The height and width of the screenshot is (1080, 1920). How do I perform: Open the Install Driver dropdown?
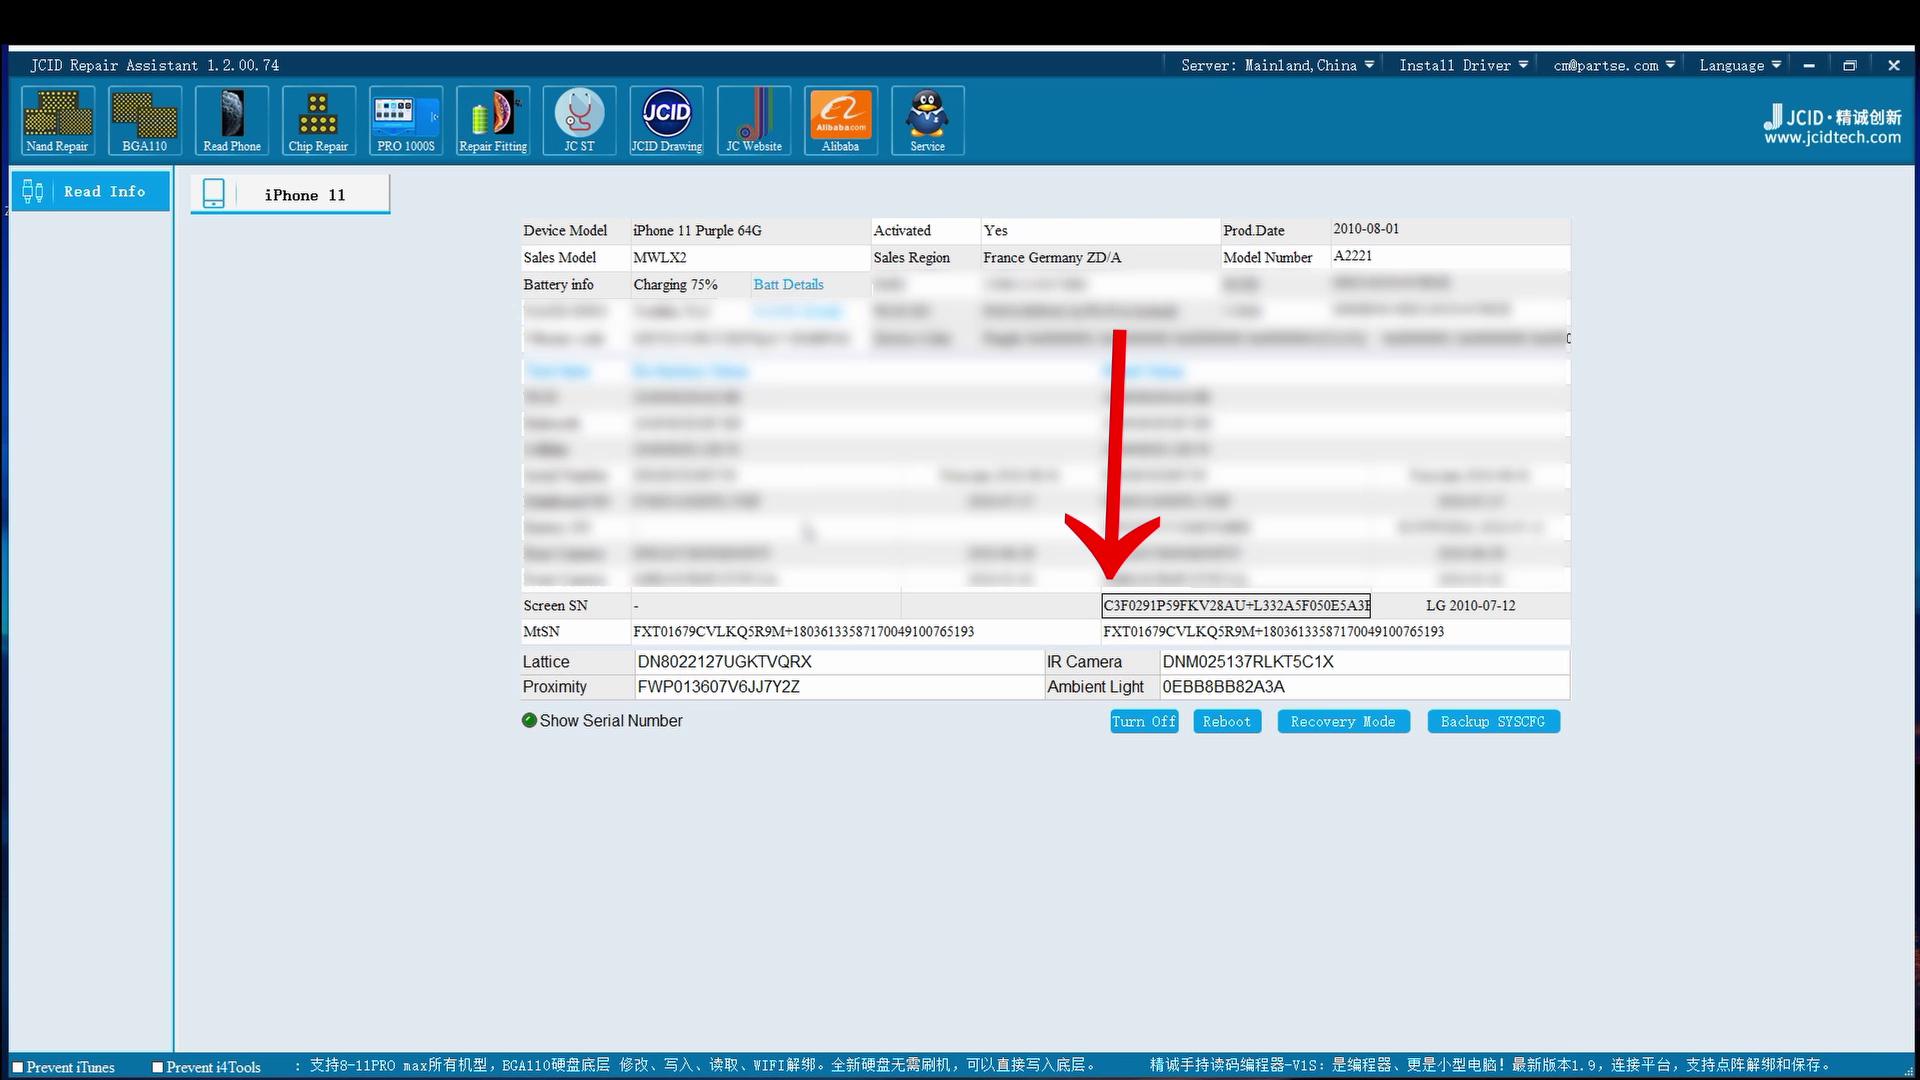click(1463, 65)
